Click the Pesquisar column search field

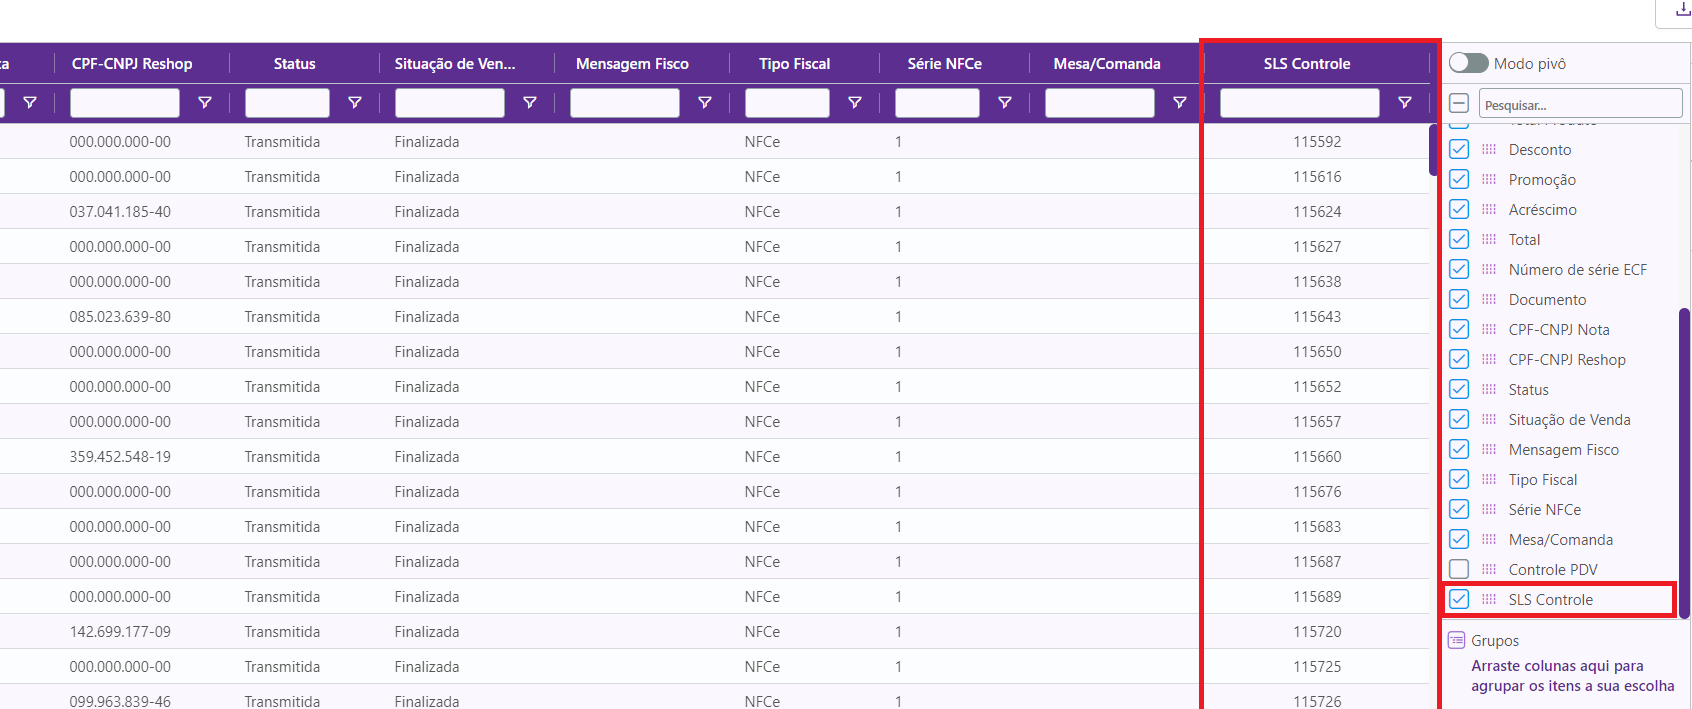coord(1580,104)
